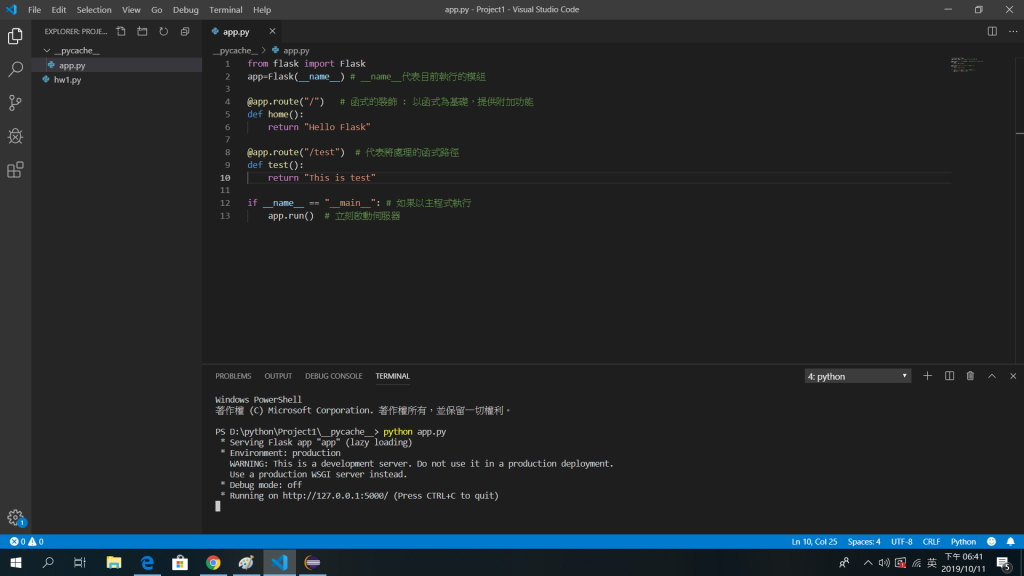
Task: Open the Terminal menu
Action: [226, 10]
